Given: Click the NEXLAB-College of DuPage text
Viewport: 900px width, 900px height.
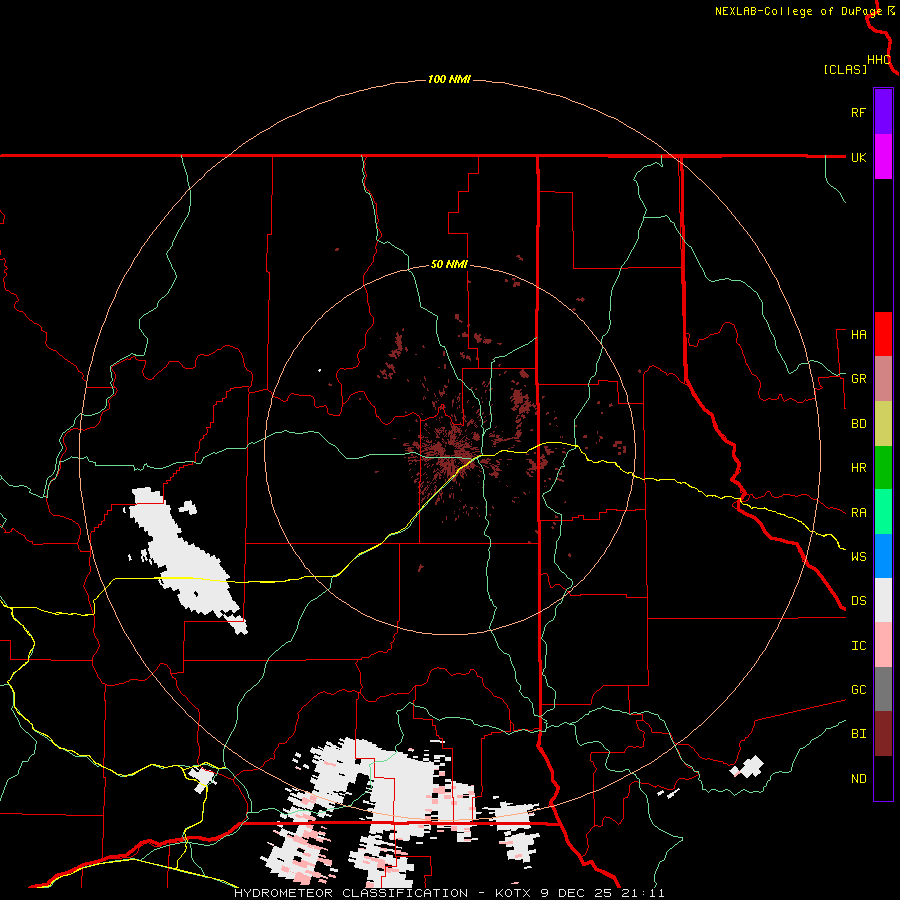Looking at the screenshot, I should tap(798, 11).
